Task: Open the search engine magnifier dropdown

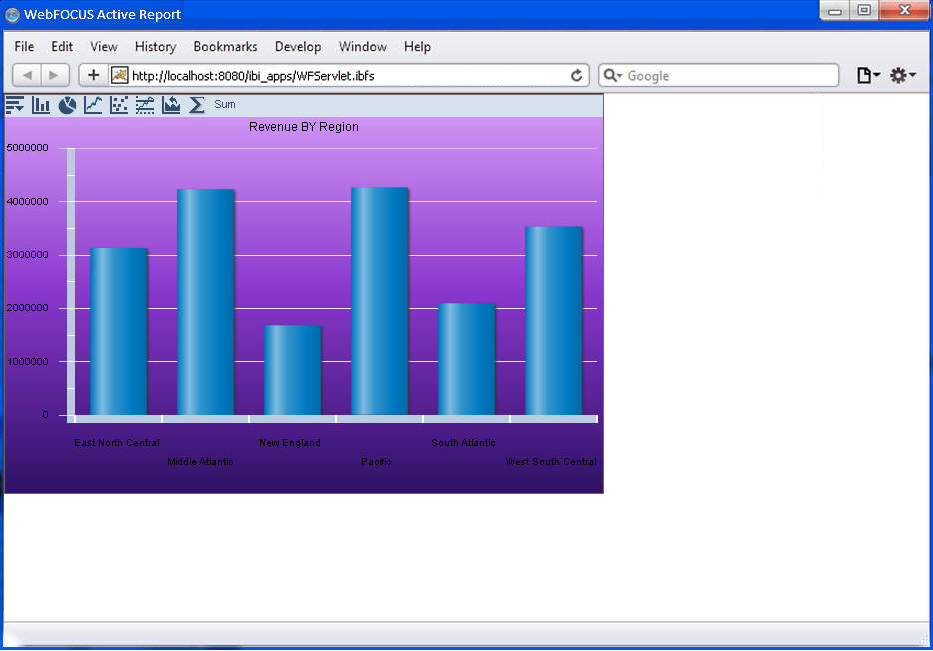Action: [612, 76]
